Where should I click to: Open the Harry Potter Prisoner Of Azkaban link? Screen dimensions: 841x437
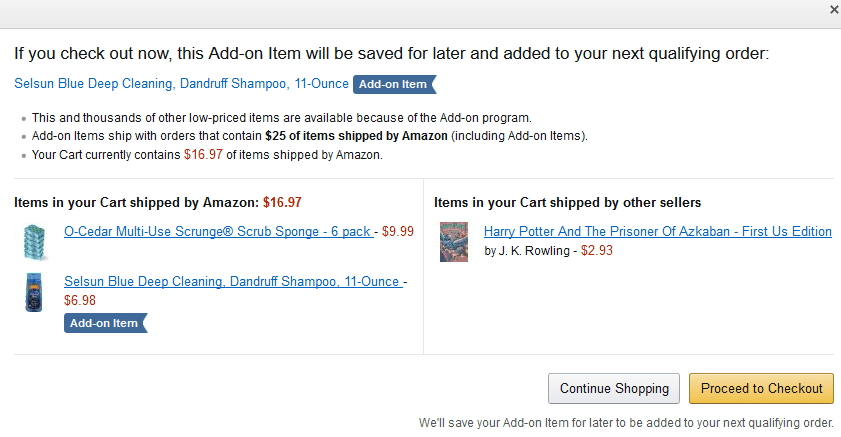658,231
